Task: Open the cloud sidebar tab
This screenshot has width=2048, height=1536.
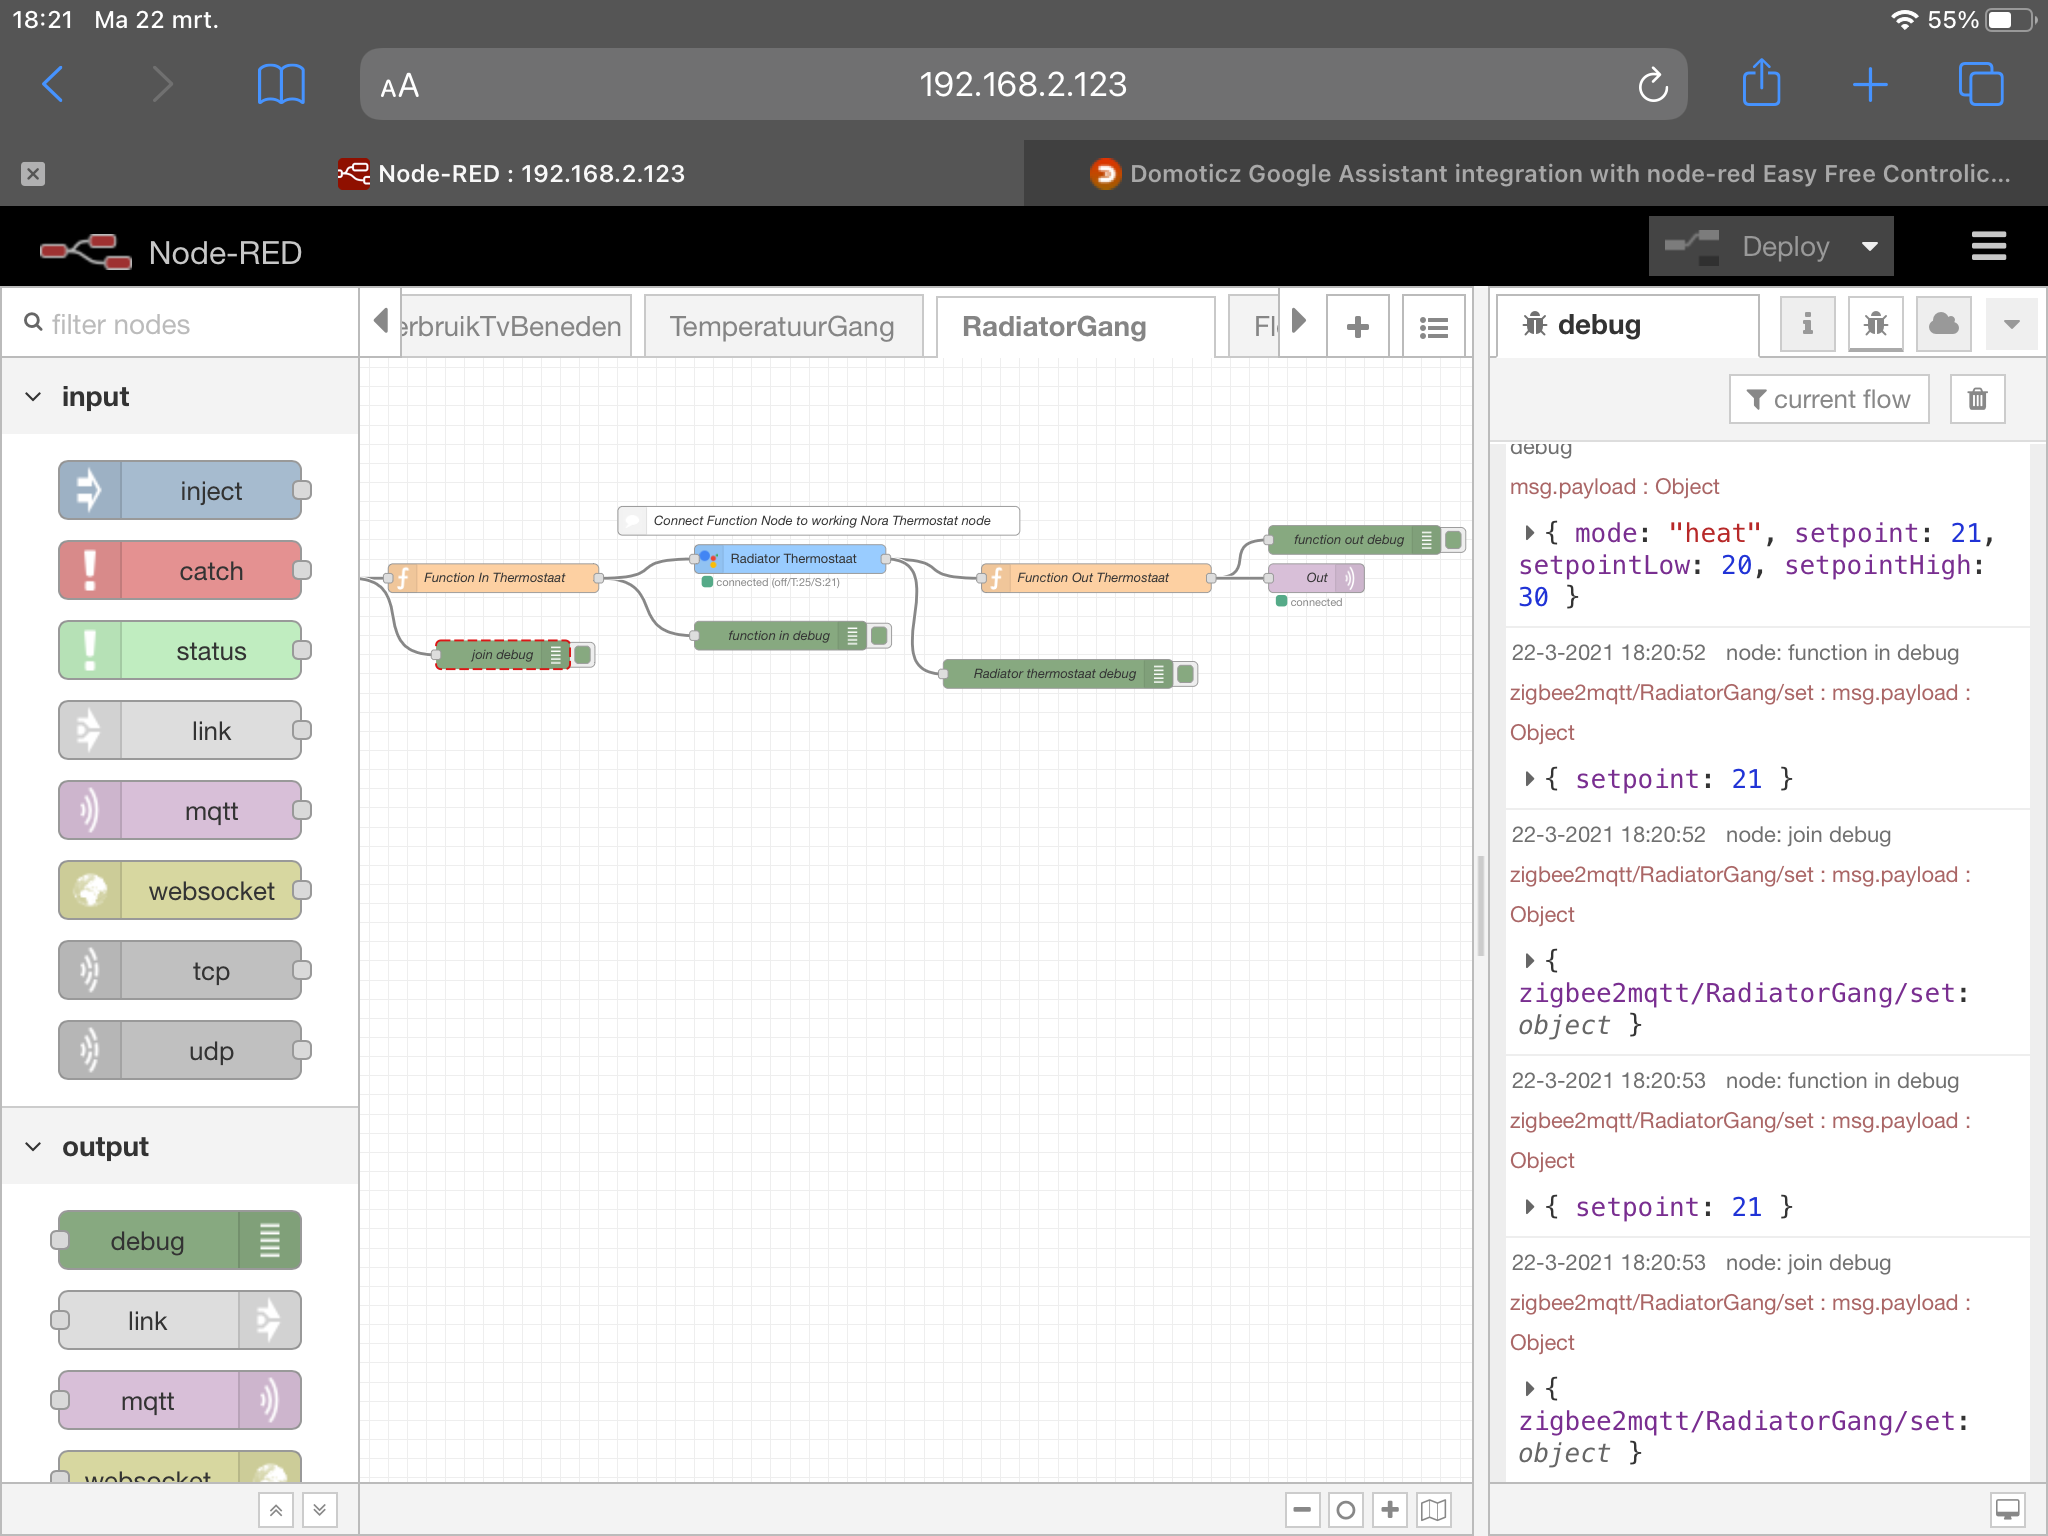Action: coord(1943,324)
